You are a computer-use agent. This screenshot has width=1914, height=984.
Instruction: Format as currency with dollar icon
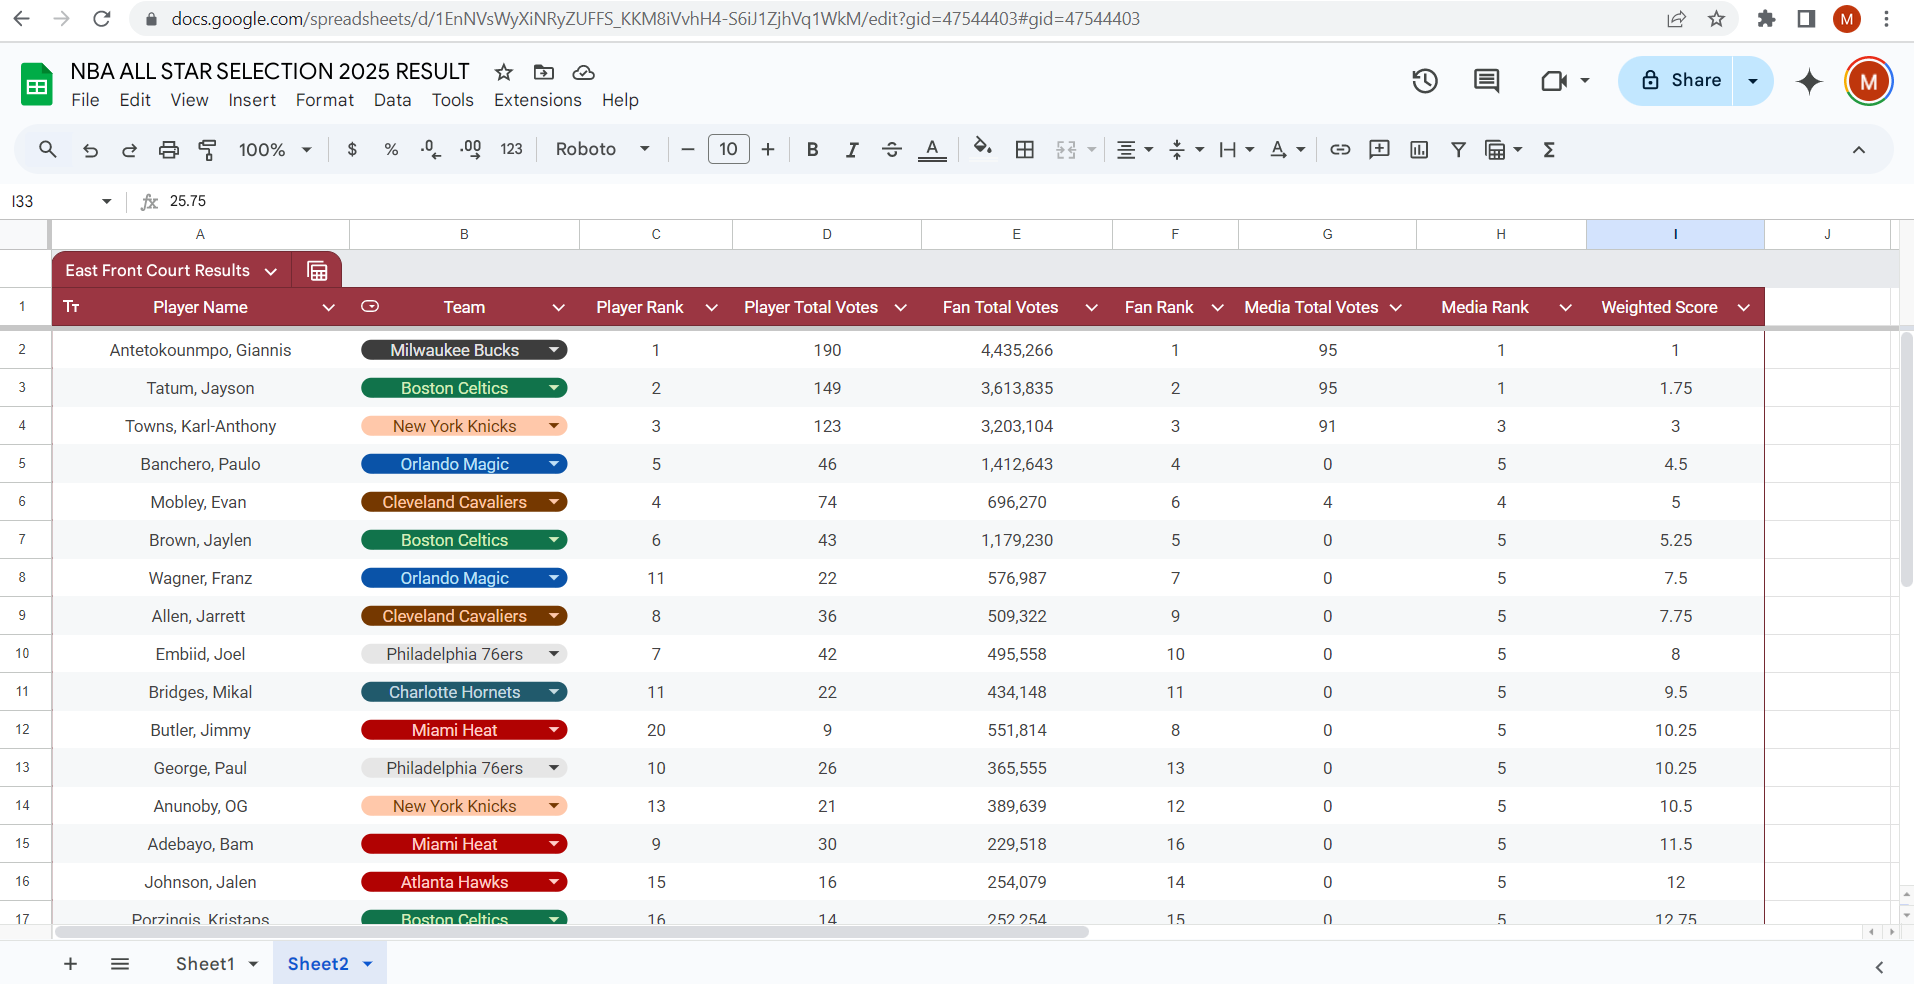point(352,150)
